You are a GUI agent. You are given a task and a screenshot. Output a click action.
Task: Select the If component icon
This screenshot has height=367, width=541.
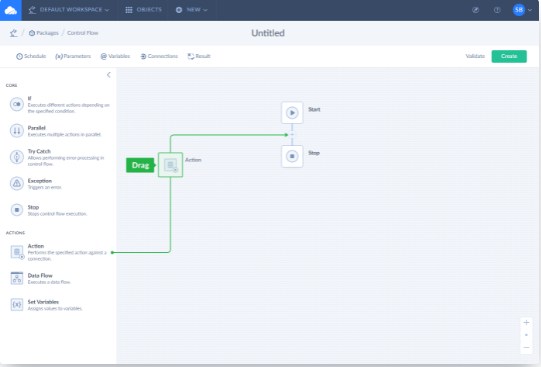pyautogui.click(x=17, y=104)
